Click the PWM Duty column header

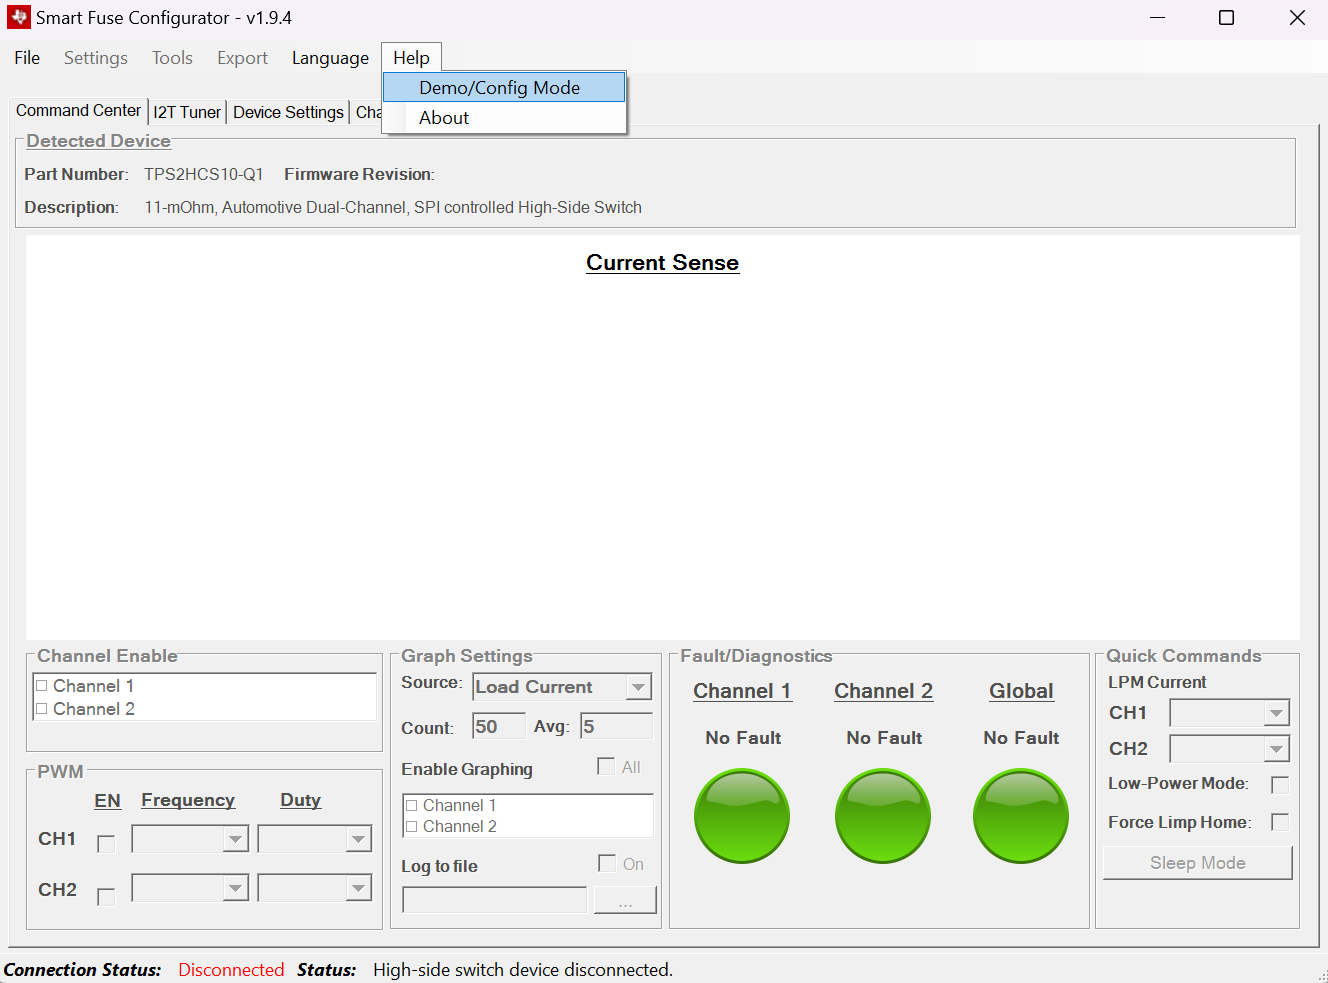[301, 800]
